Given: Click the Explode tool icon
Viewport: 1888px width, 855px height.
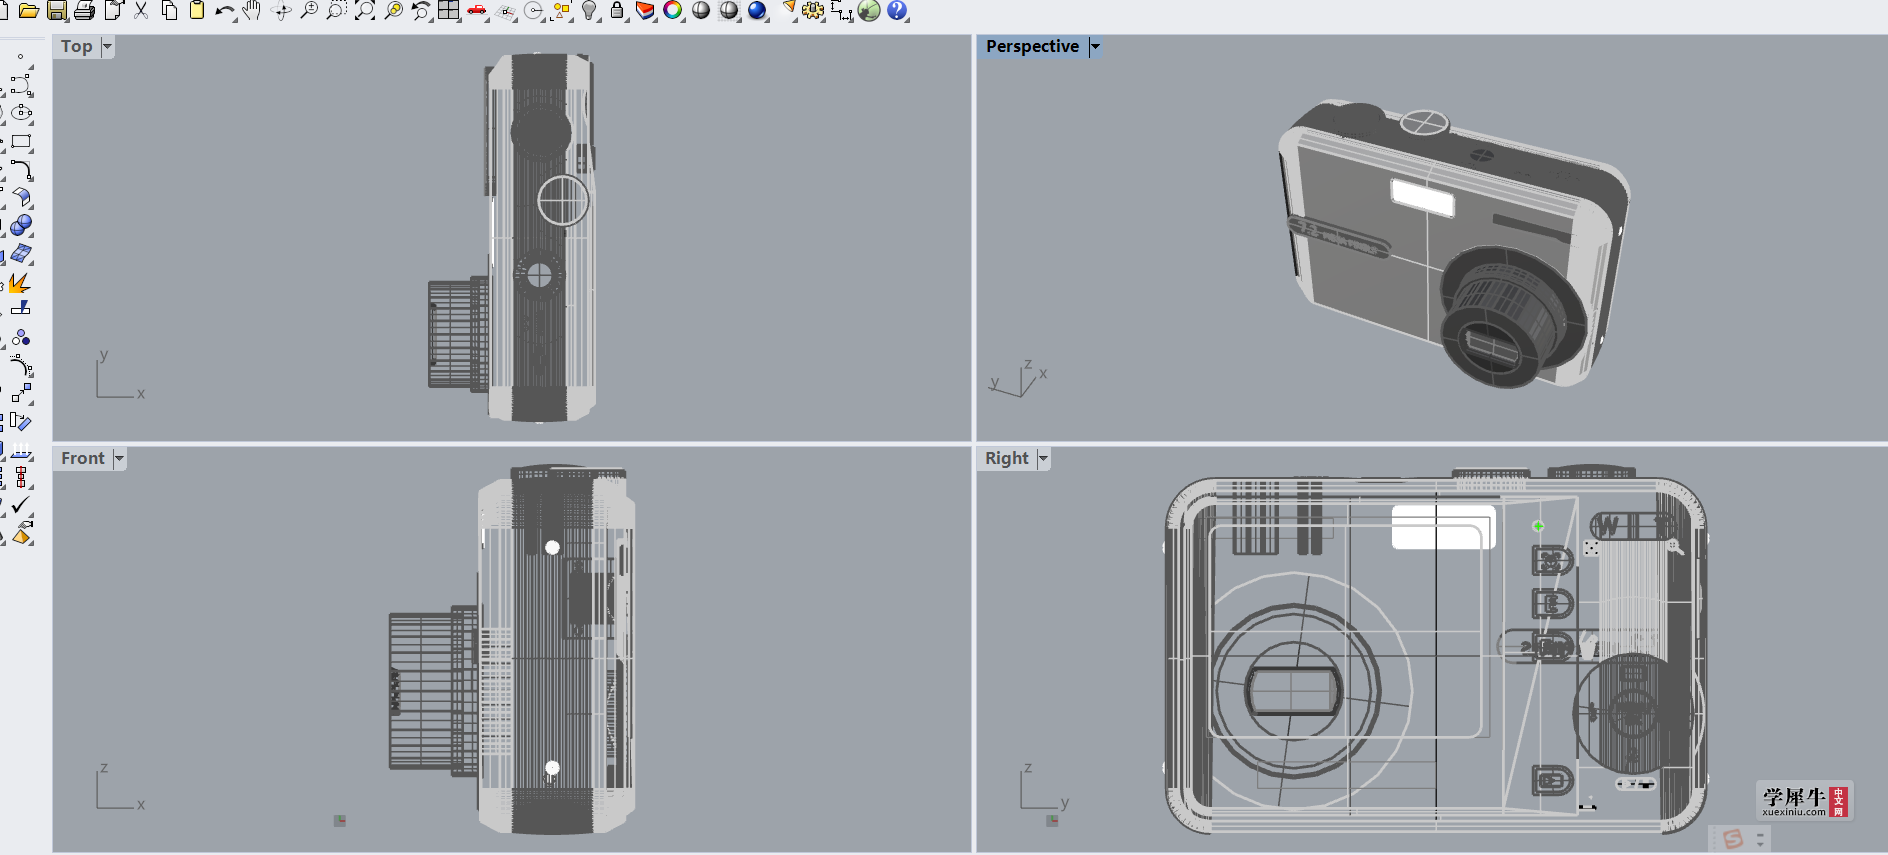Looking at the screenshot, I should 20,283.
